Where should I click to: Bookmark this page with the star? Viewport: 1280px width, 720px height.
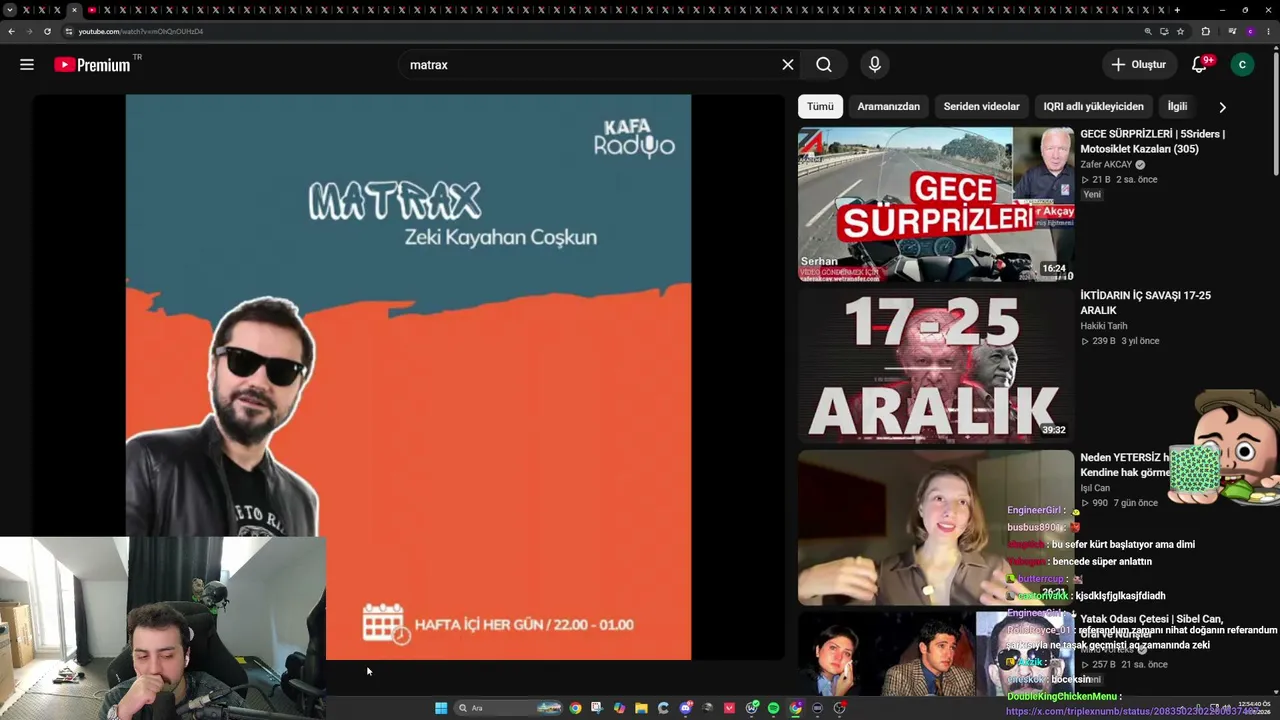pyautogui.click(x=1180, y=31)
